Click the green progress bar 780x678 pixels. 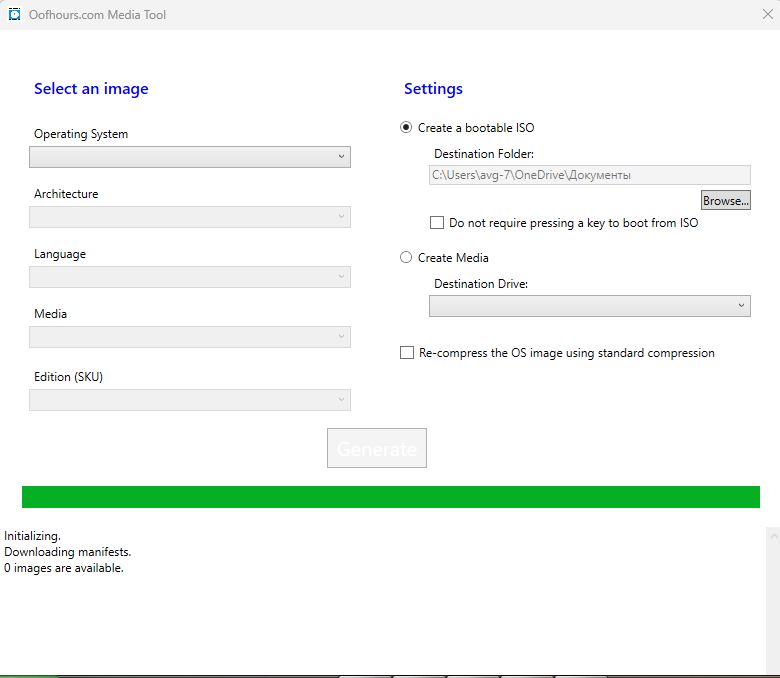390,497
